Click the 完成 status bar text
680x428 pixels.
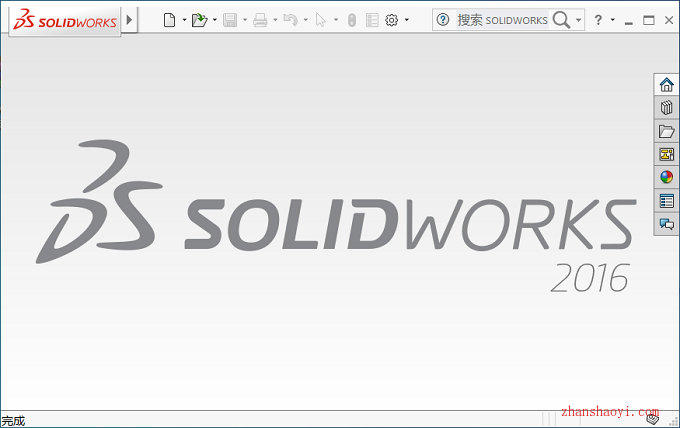(x=13, y=421)
